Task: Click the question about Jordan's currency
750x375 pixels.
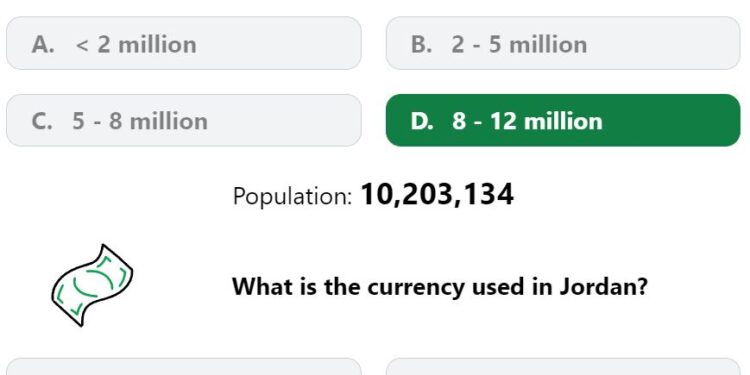Action: tap(440, 287)
